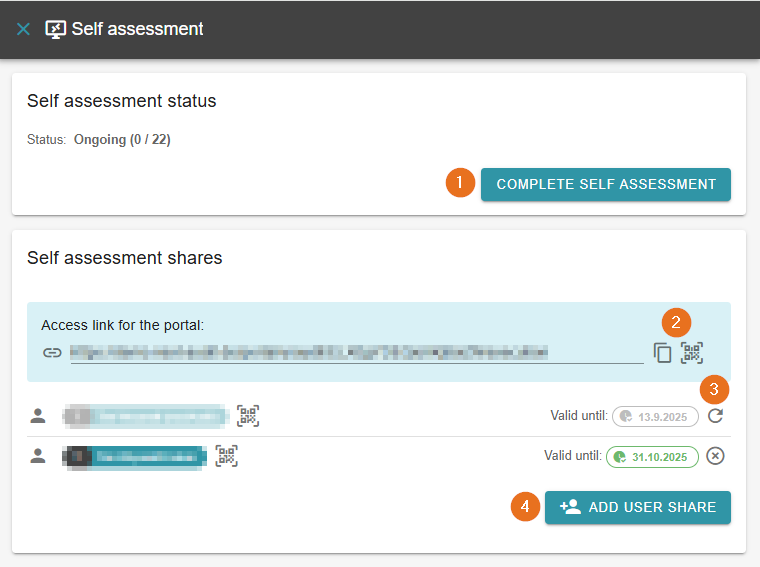Click the second user's person icon

pos(38,456)
